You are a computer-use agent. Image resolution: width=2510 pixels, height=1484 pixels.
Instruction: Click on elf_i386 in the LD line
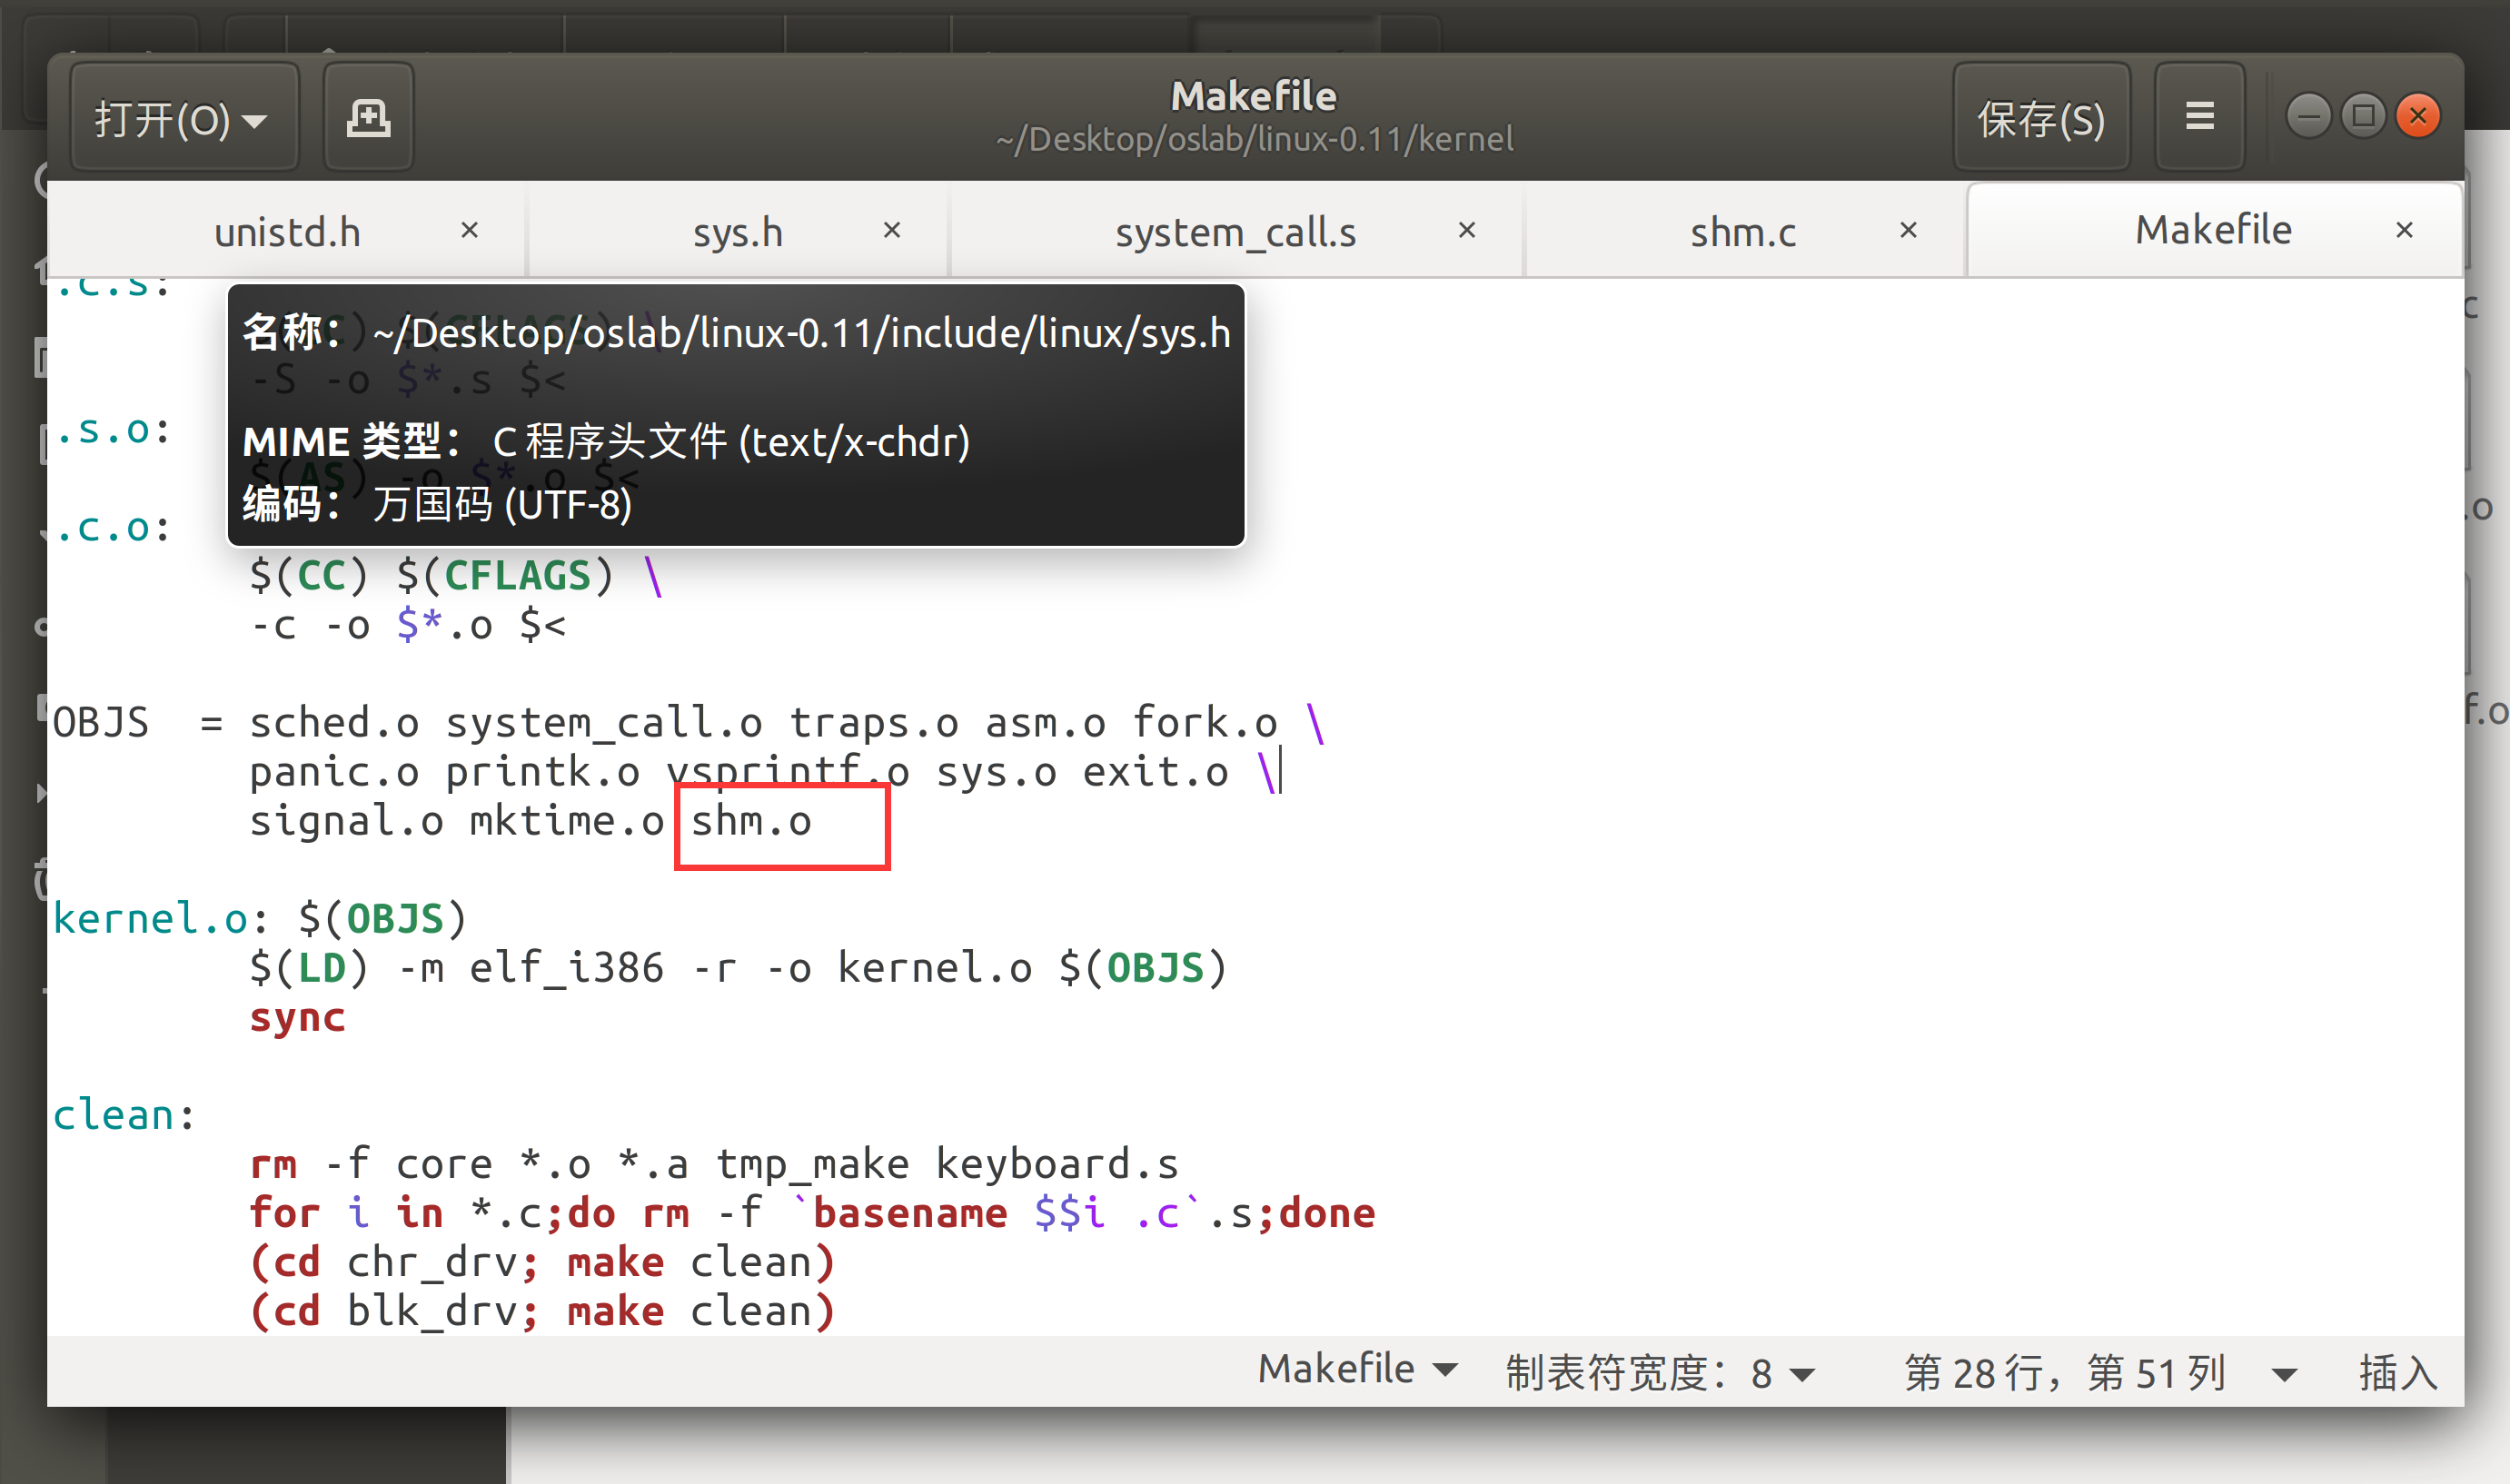pyautogui.click(x=567, y=968)
